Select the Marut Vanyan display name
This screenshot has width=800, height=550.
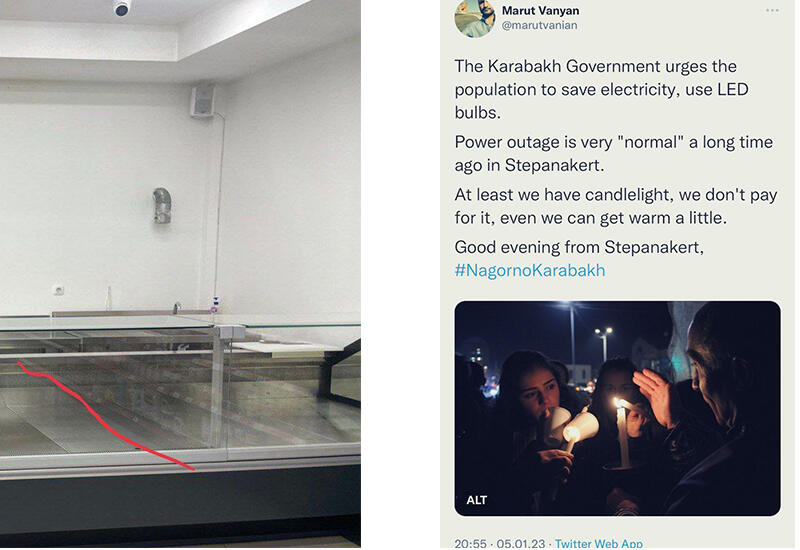(x=540, y=10)
